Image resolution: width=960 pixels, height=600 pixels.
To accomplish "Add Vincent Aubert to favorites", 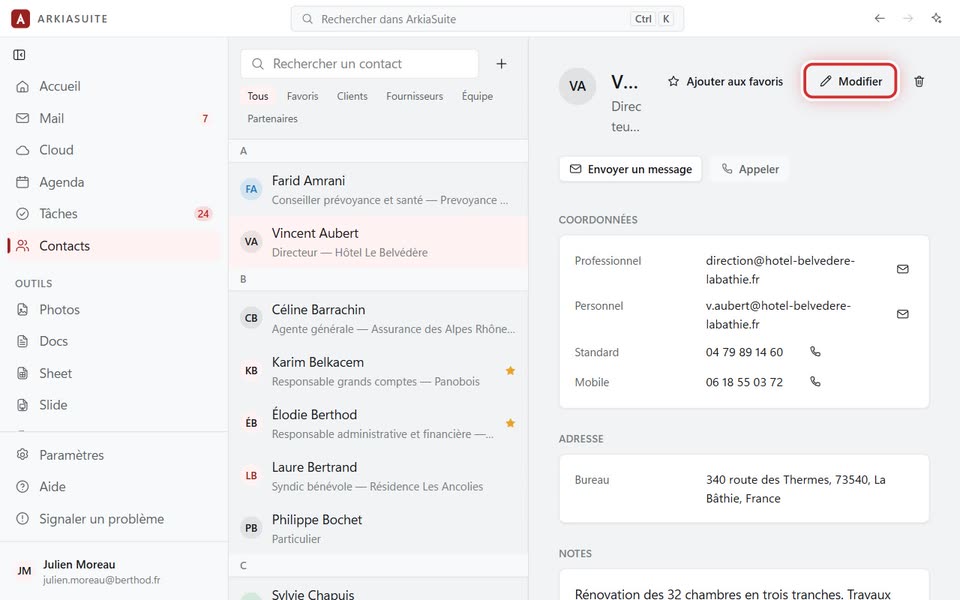I will coord(726,81).
